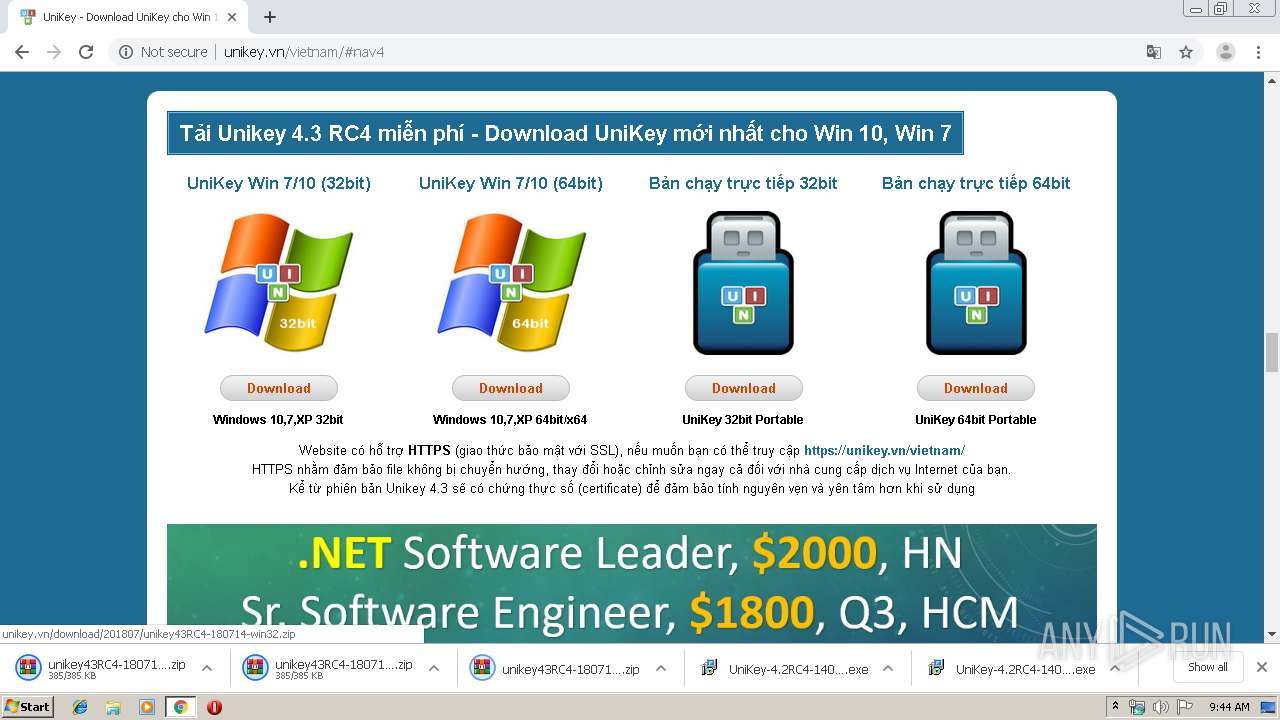View site info for Not secure warning
This screenshot has height=720, width=1280.
pyautogui.click(x=163, y=52)
